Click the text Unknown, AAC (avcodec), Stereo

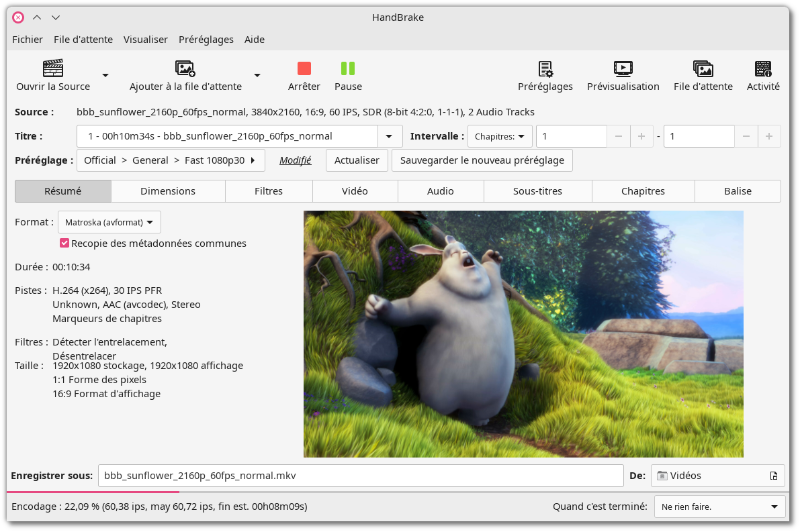click(x=126, y=305)
